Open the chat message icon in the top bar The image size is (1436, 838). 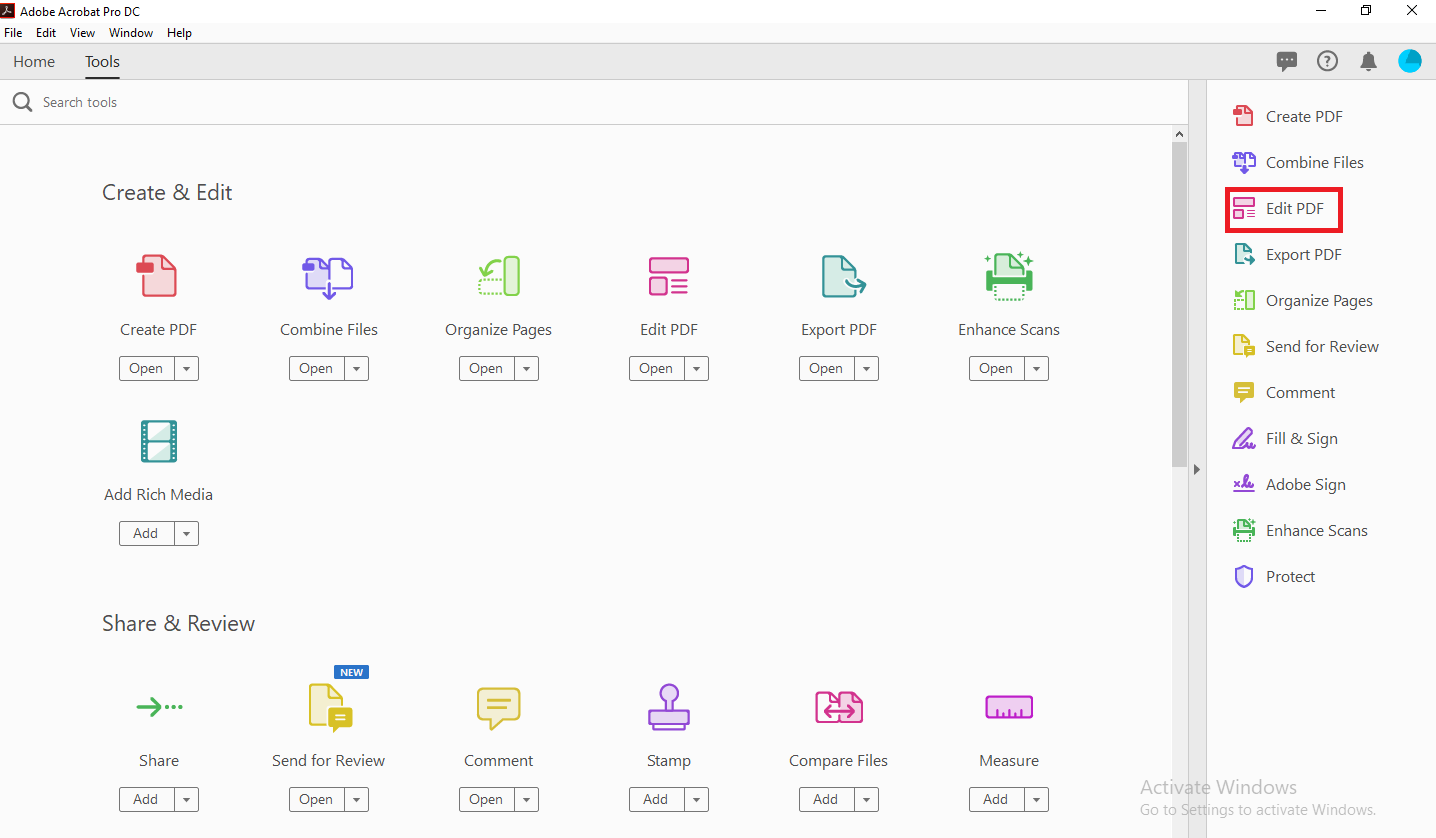pos(1287,61)
